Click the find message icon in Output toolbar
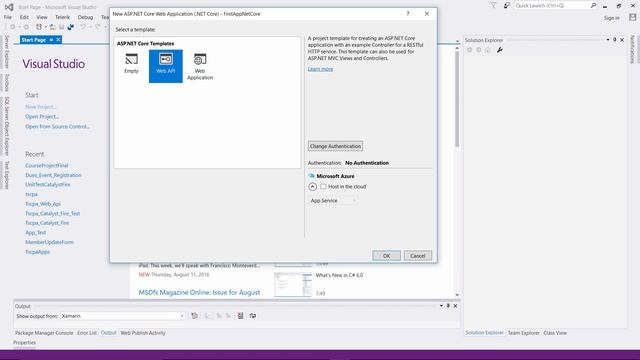The height and width of the screenshot is (360, 640). pyautogui.click(x=194, y=316)
